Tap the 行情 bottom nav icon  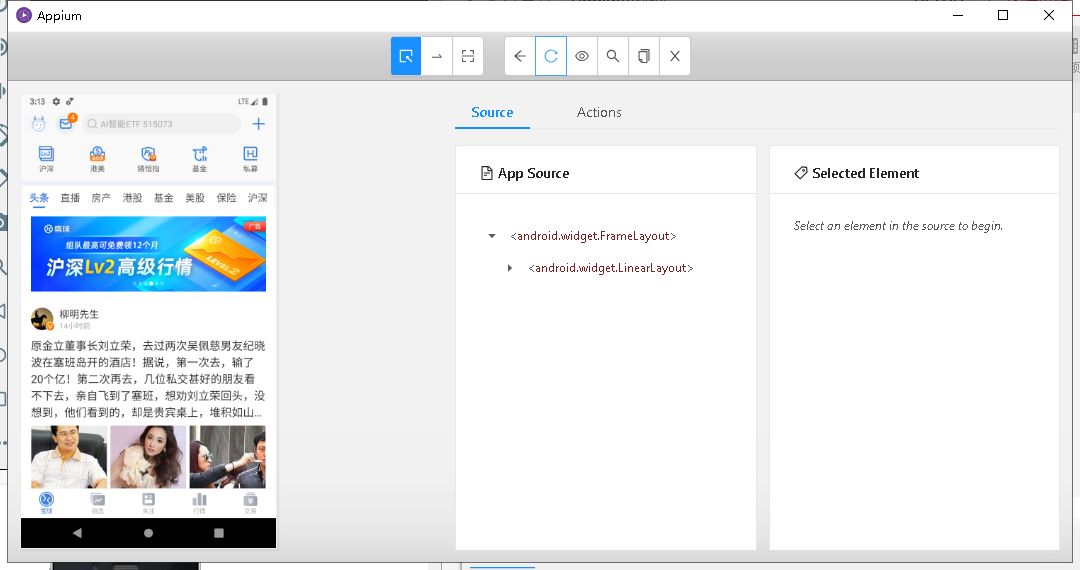[x=199, y=503]
